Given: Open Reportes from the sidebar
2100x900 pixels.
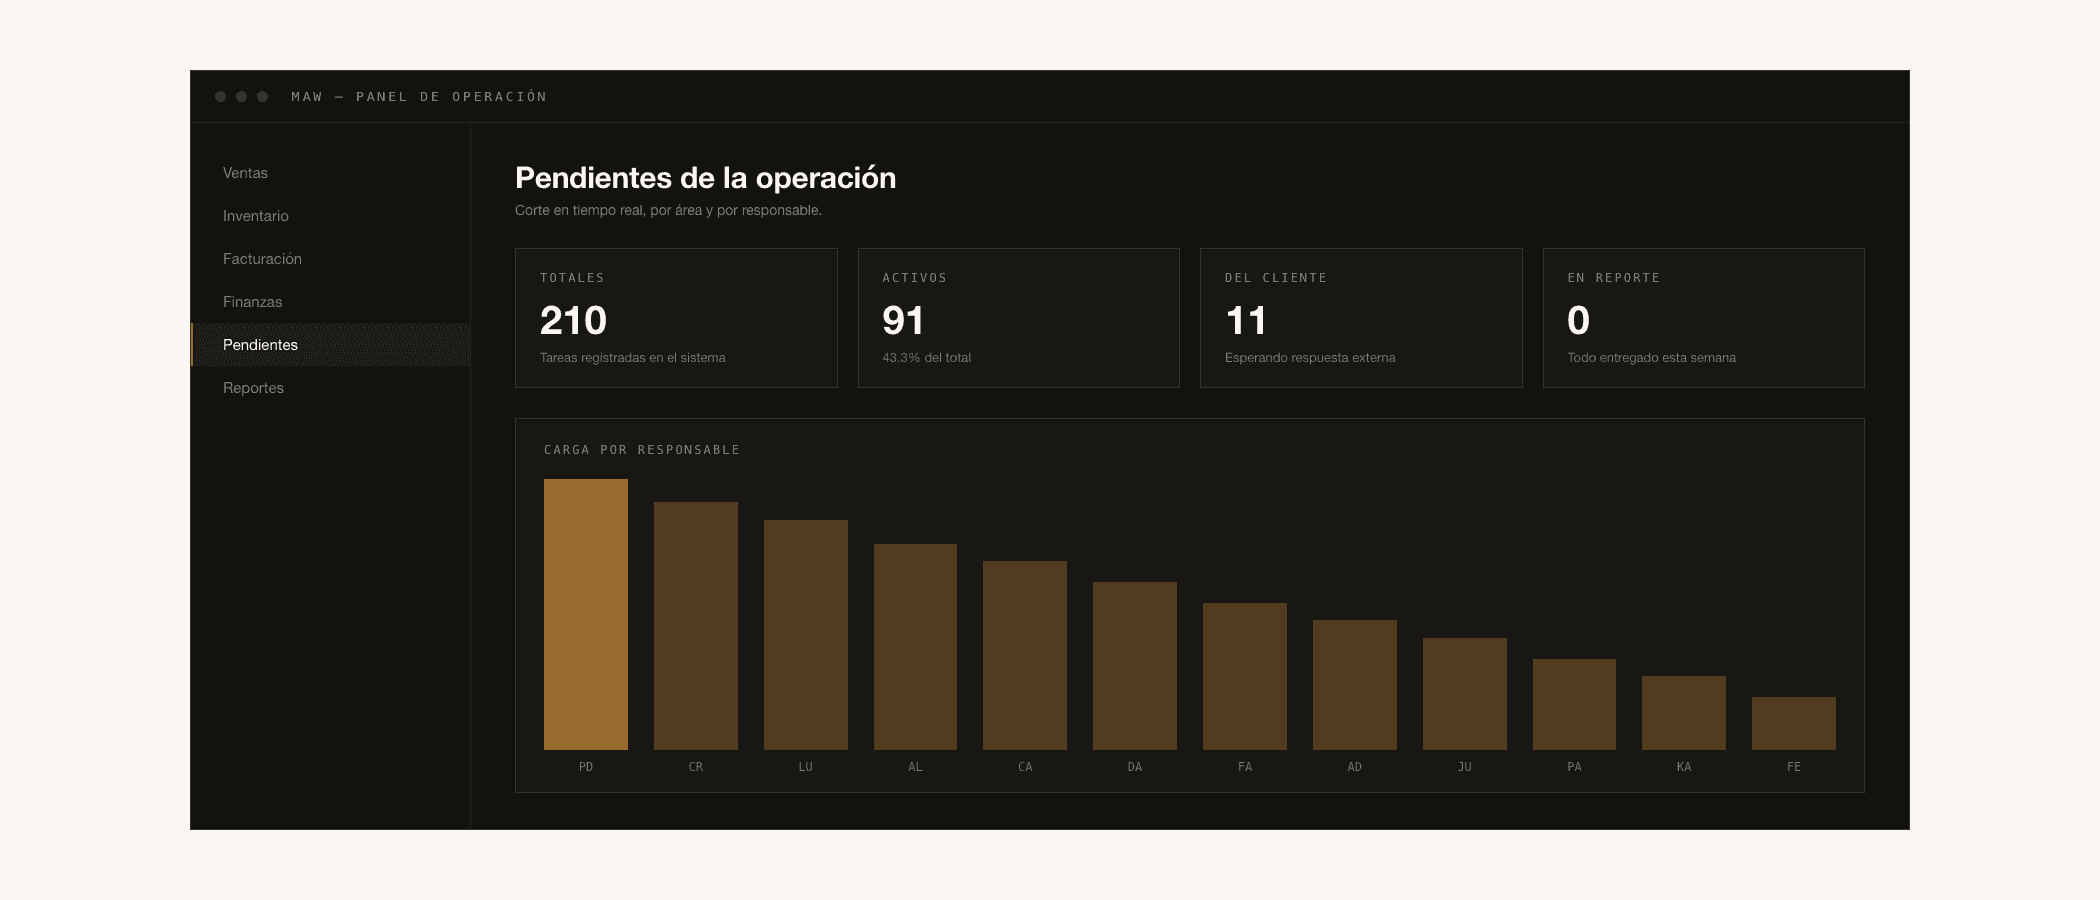Looking at the screenshot, I should coord(330,388).
